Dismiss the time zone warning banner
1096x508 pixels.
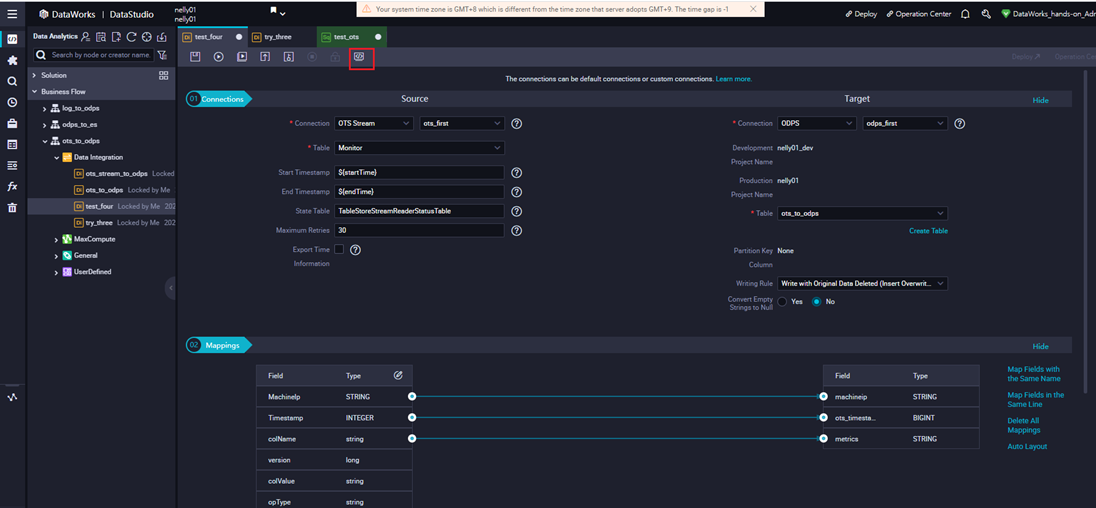(x=752, y=9)
